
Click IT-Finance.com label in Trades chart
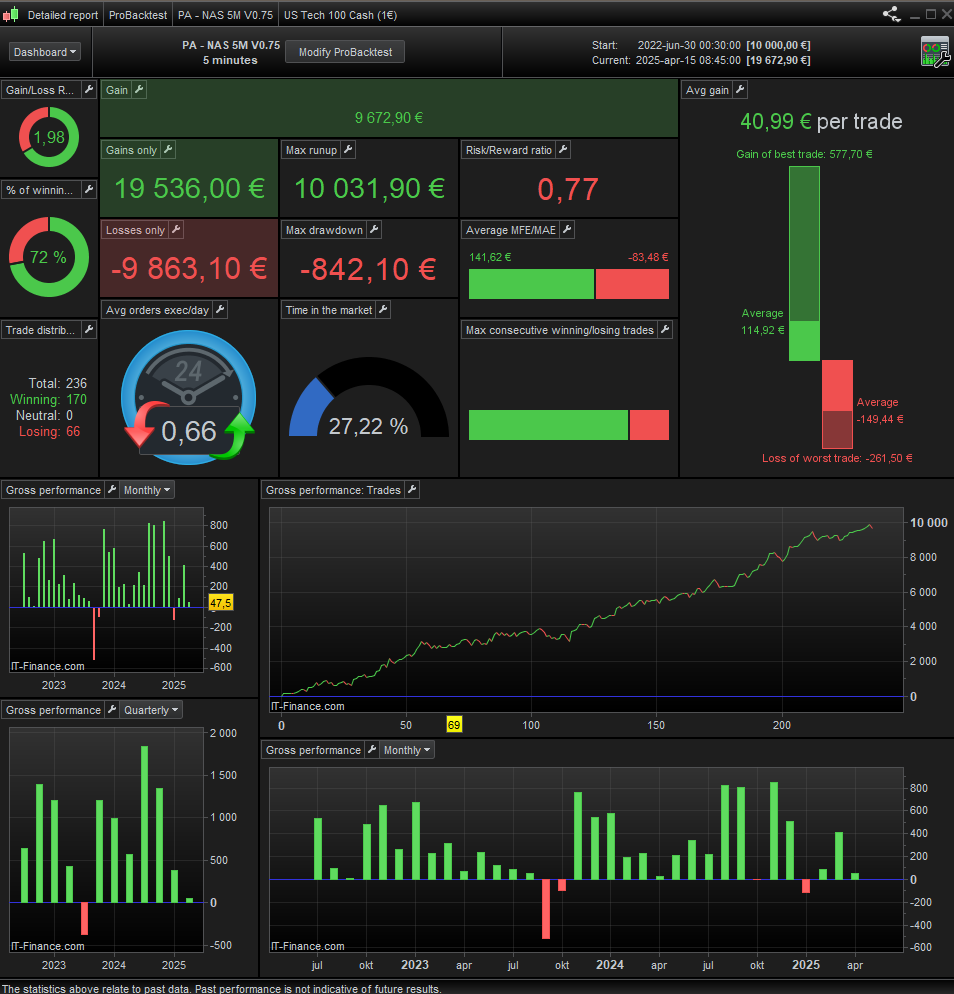click(308, 706)
